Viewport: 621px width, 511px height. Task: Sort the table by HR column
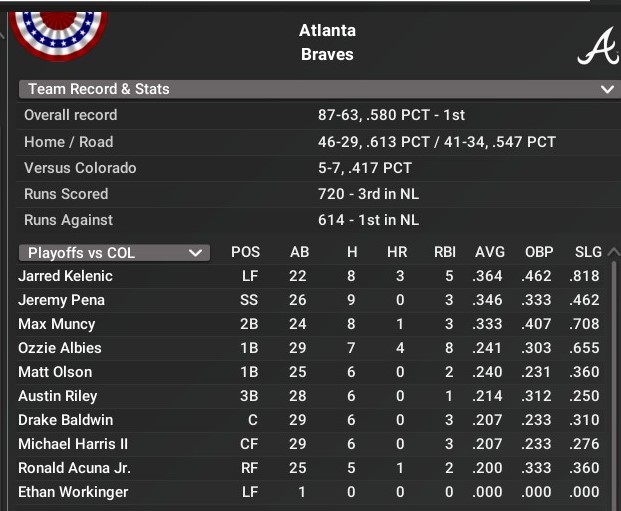click(397, 253)
